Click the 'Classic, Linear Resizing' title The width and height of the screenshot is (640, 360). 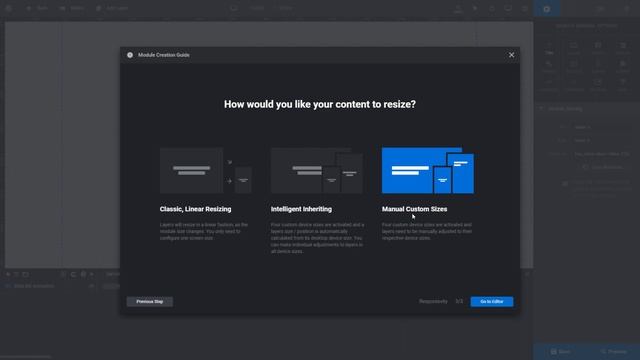[196, 209]
